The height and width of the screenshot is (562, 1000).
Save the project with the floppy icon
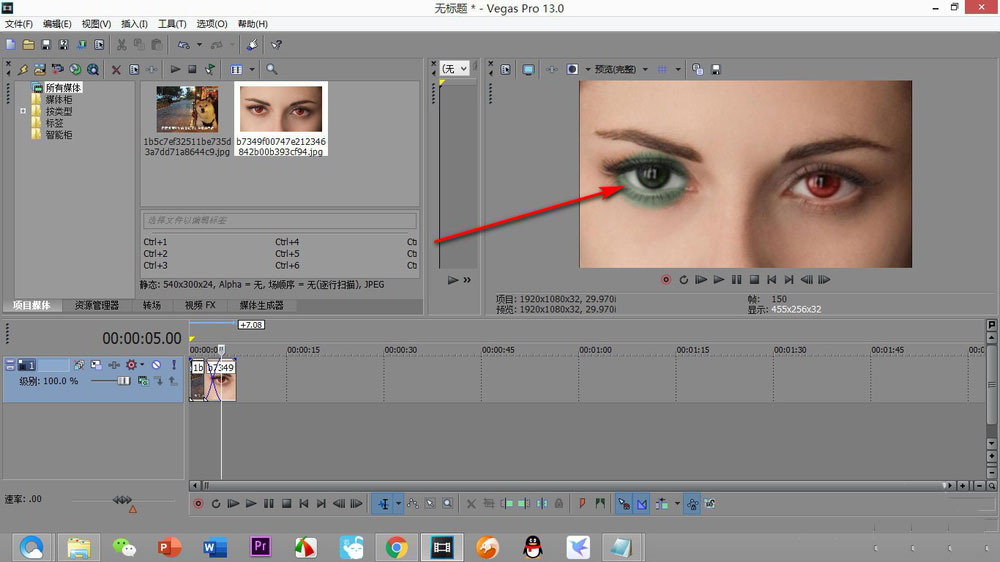(x=46, y=45)
